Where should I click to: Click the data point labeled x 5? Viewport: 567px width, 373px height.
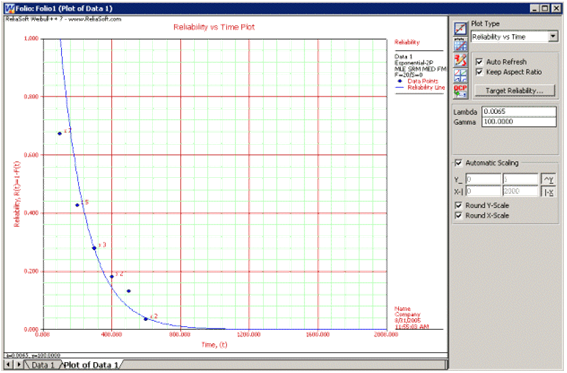coord(77,205)
